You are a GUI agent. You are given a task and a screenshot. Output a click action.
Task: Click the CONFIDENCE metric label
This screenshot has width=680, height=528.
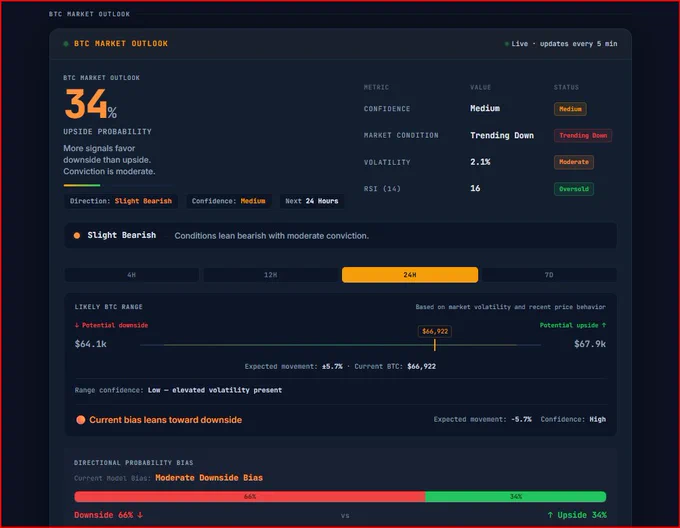[387, 109]
